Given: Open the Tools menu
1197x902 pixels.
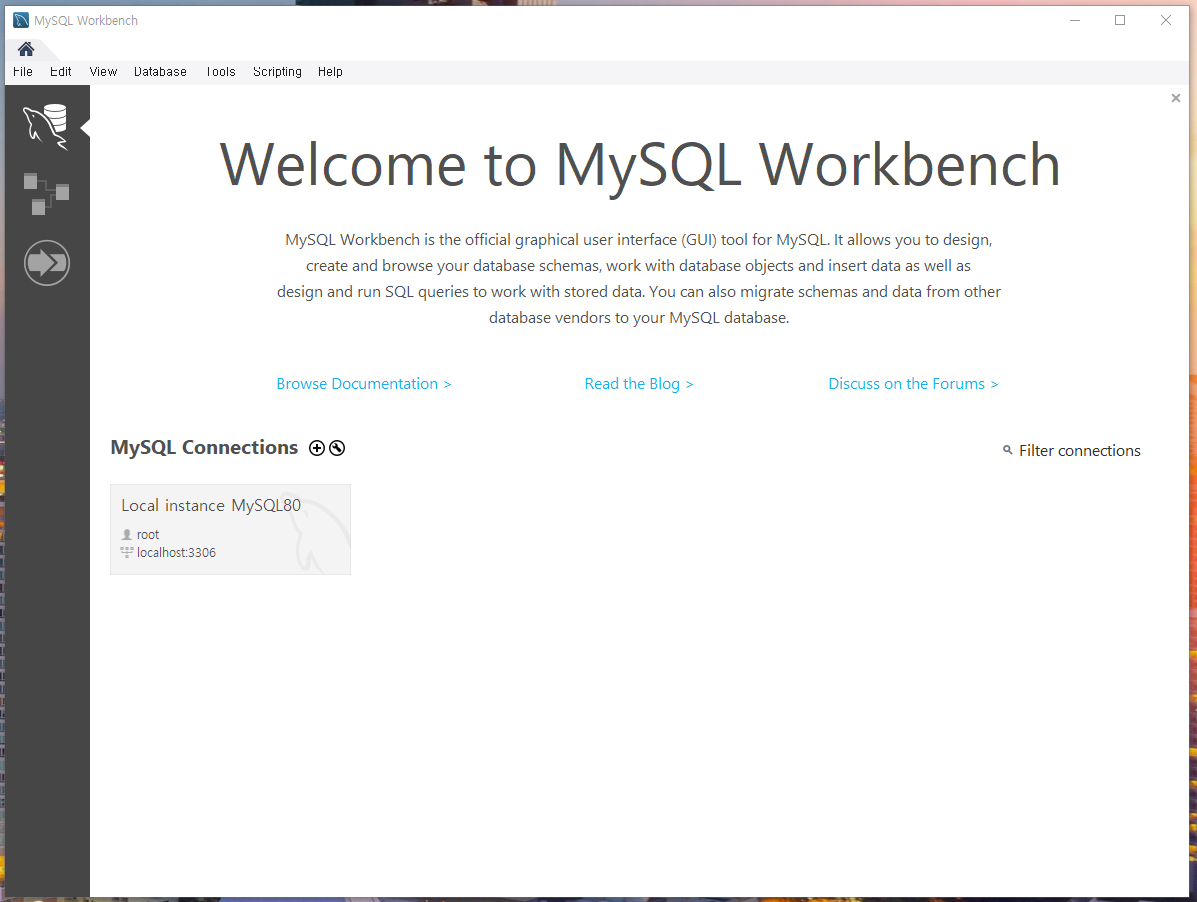Looking at the screenshot, I should 221,72.
